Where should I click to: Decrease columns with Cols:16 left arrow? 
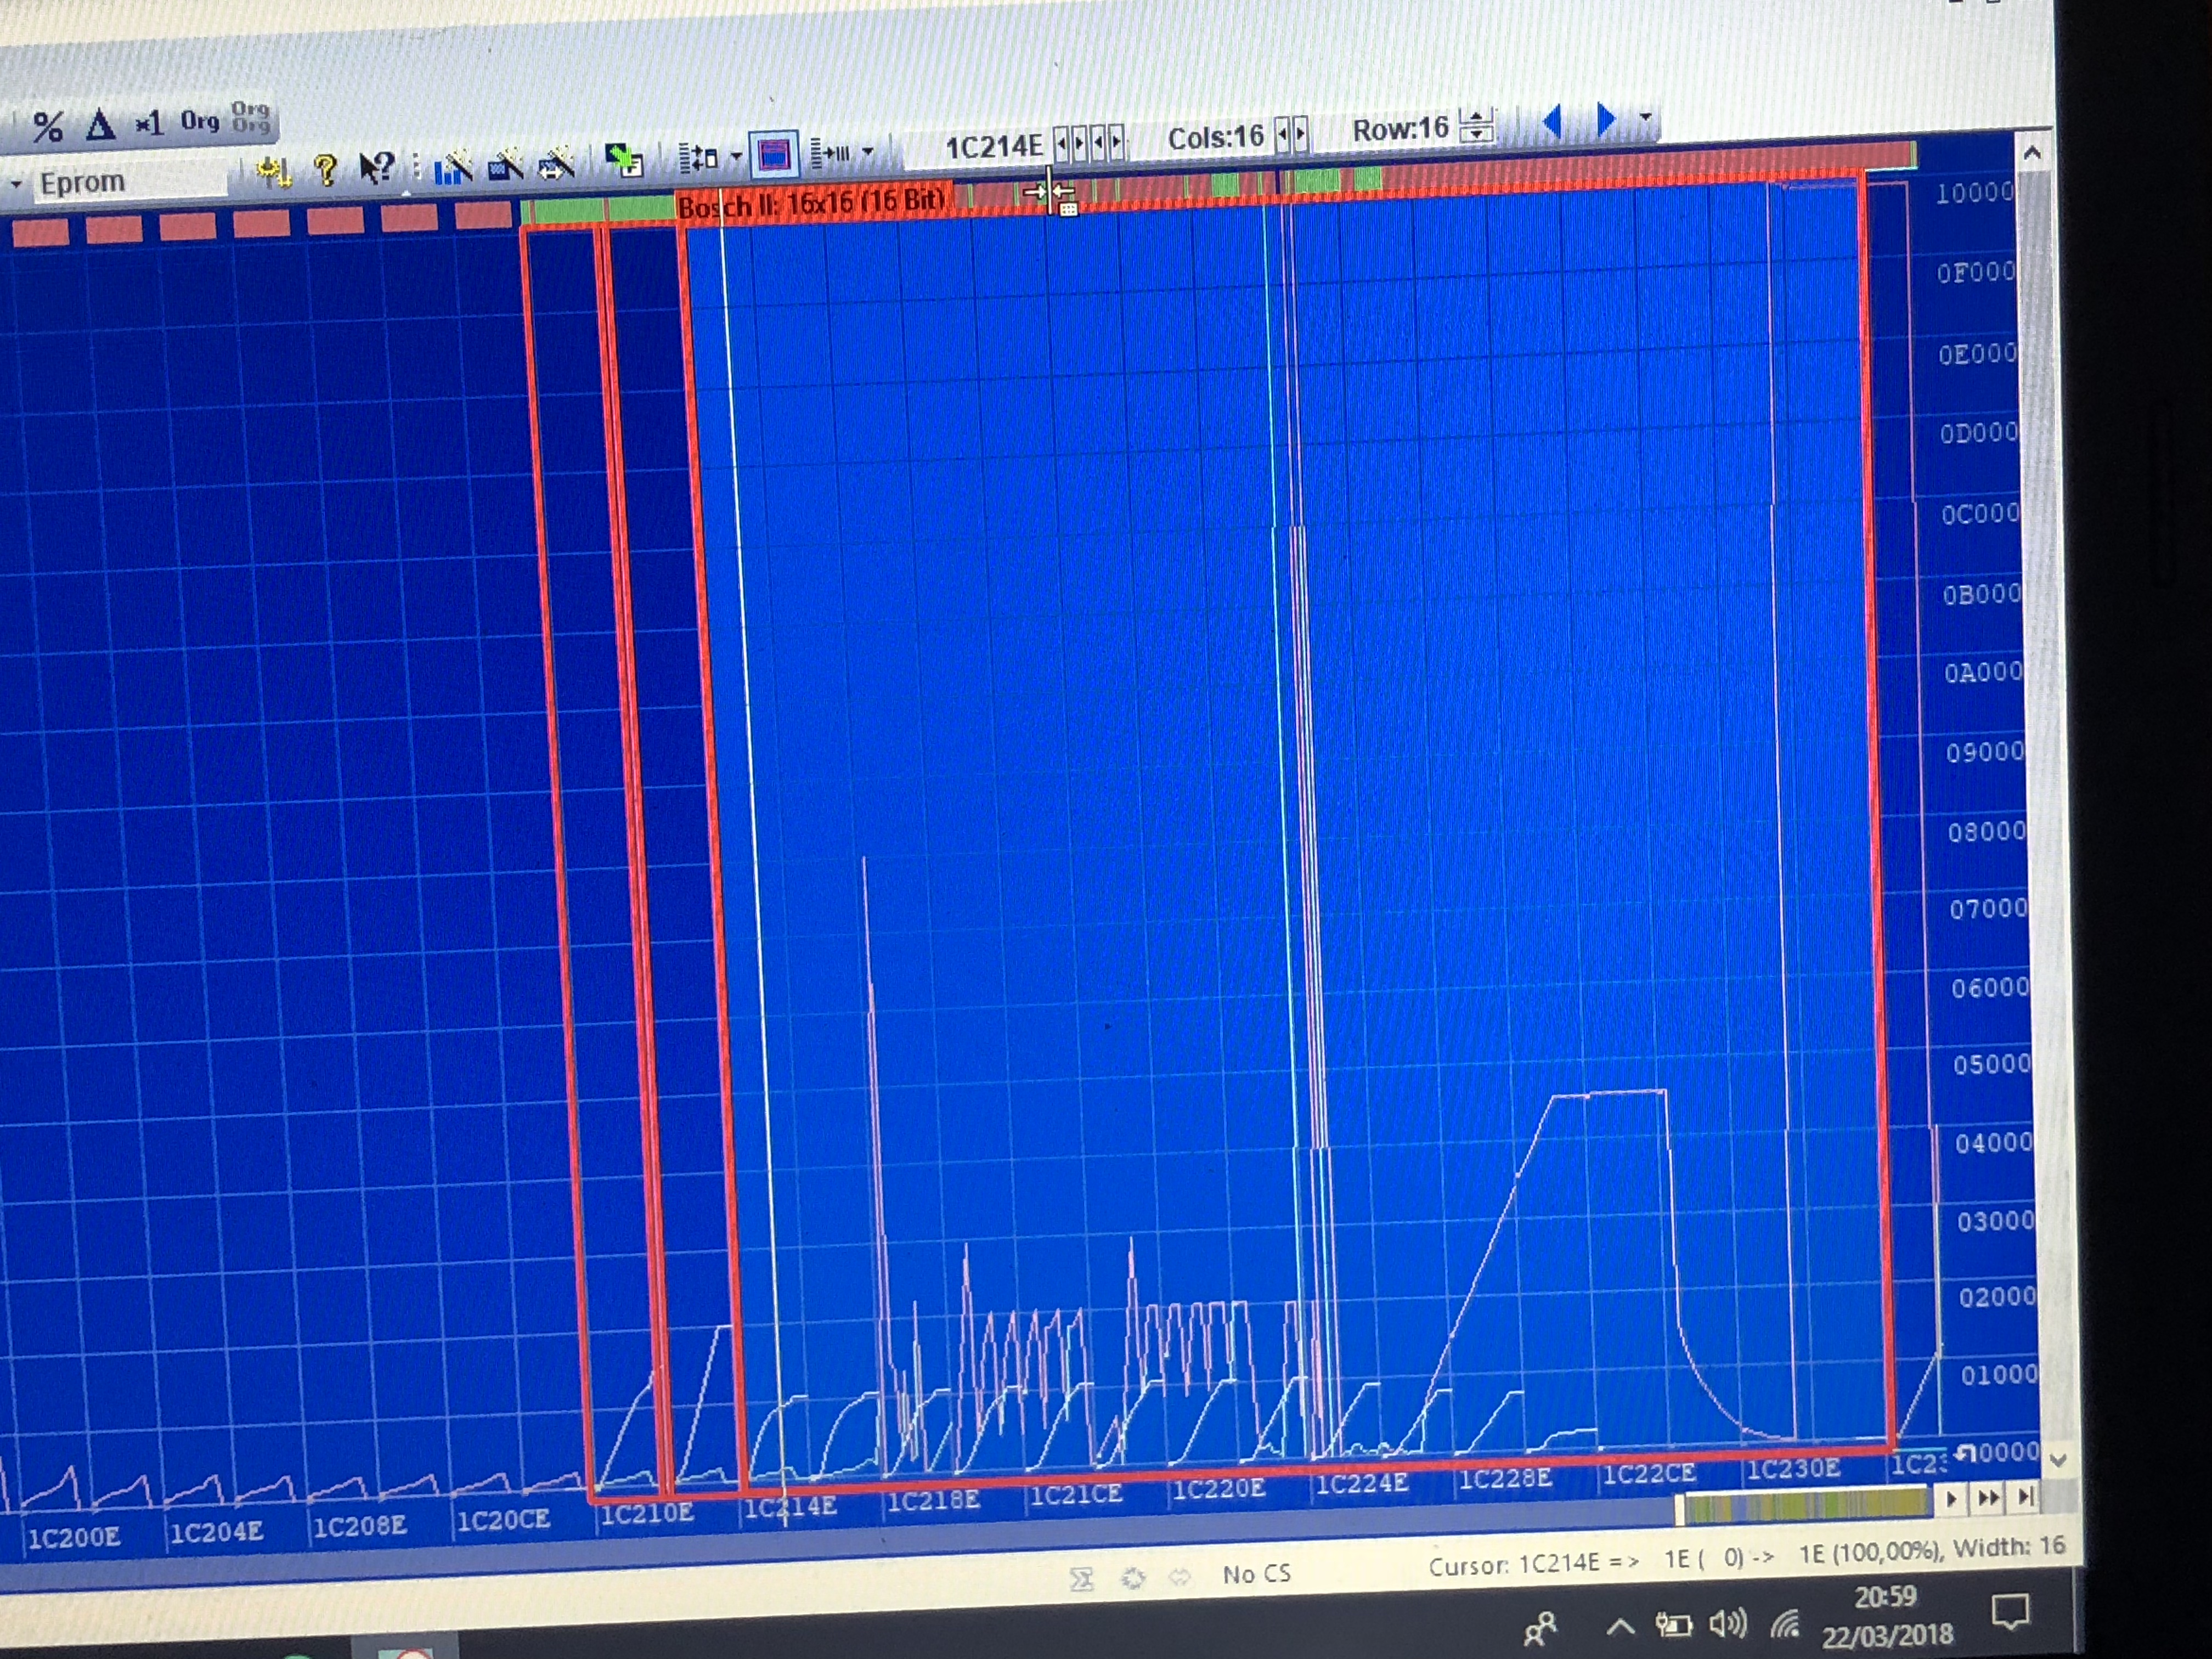pos(1282,134)
